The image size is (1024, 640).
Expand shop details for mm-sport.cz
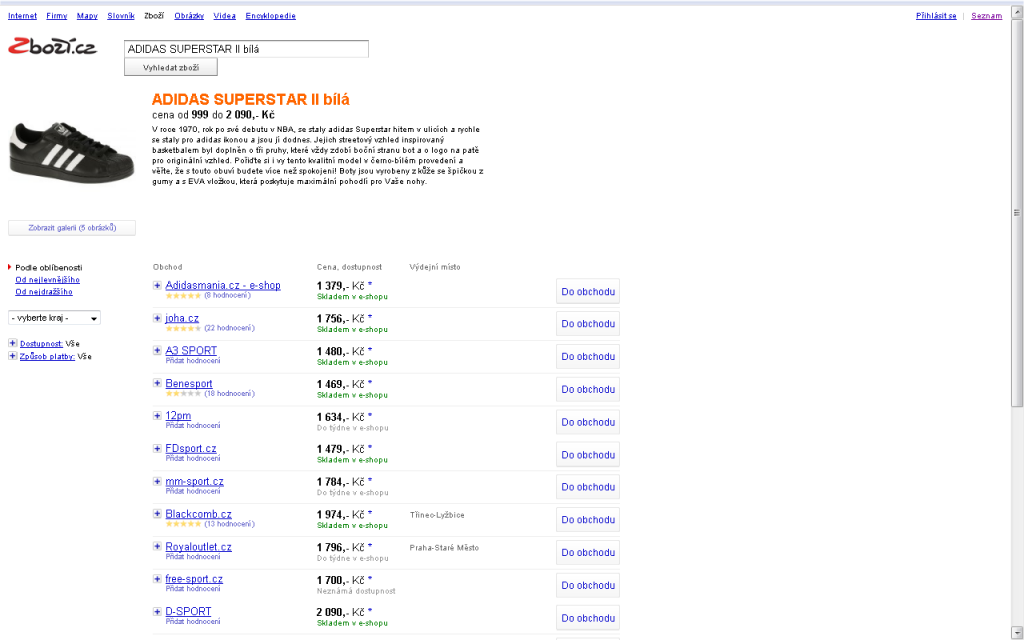point(157,481)
